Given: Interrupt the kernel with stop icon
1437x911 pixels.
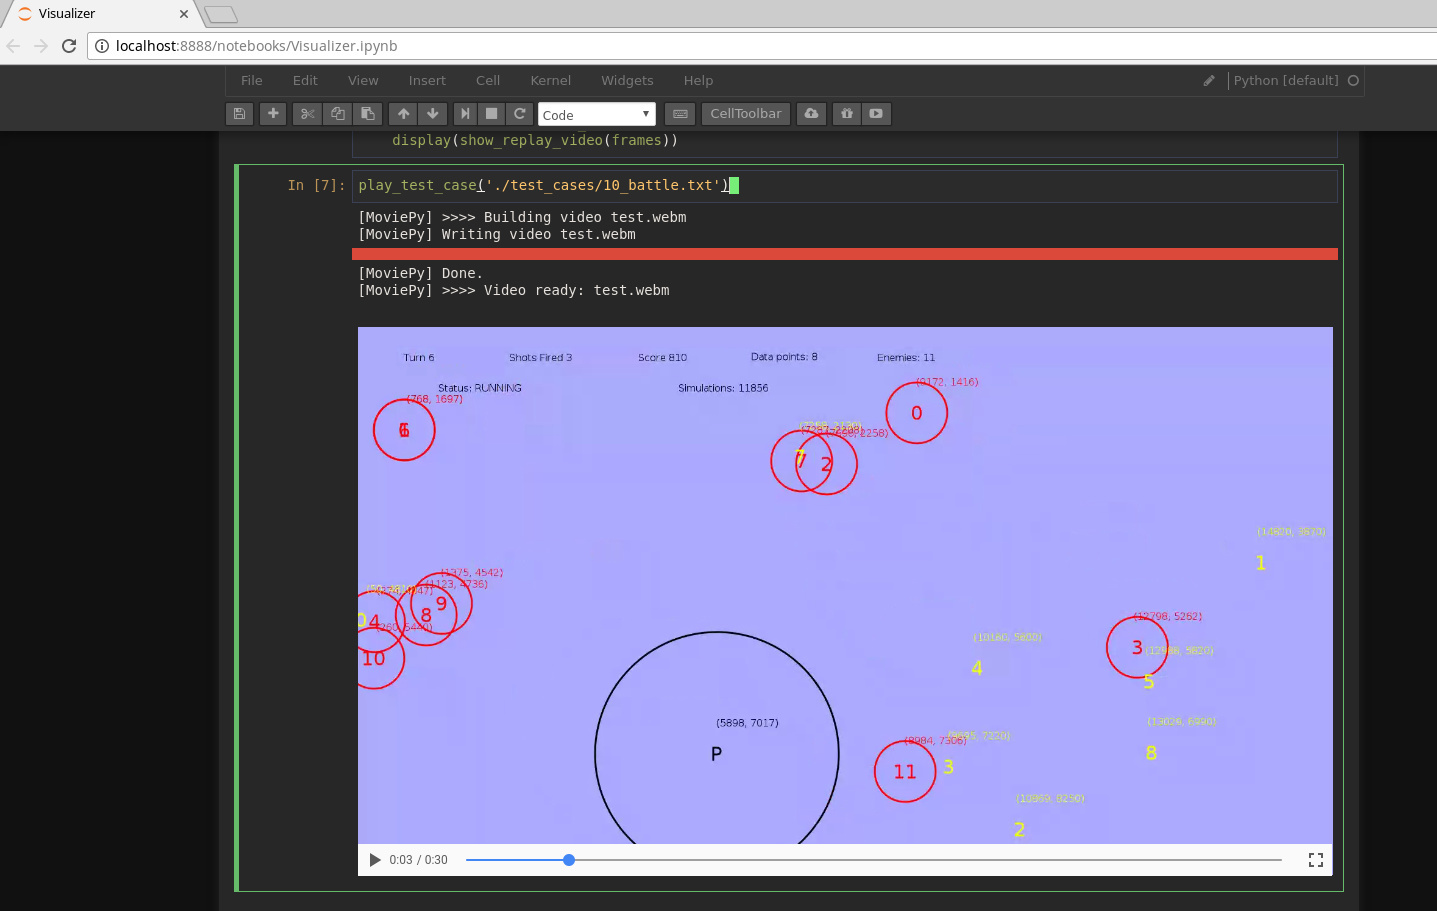Looking at the screenshot, I should 491,113.
